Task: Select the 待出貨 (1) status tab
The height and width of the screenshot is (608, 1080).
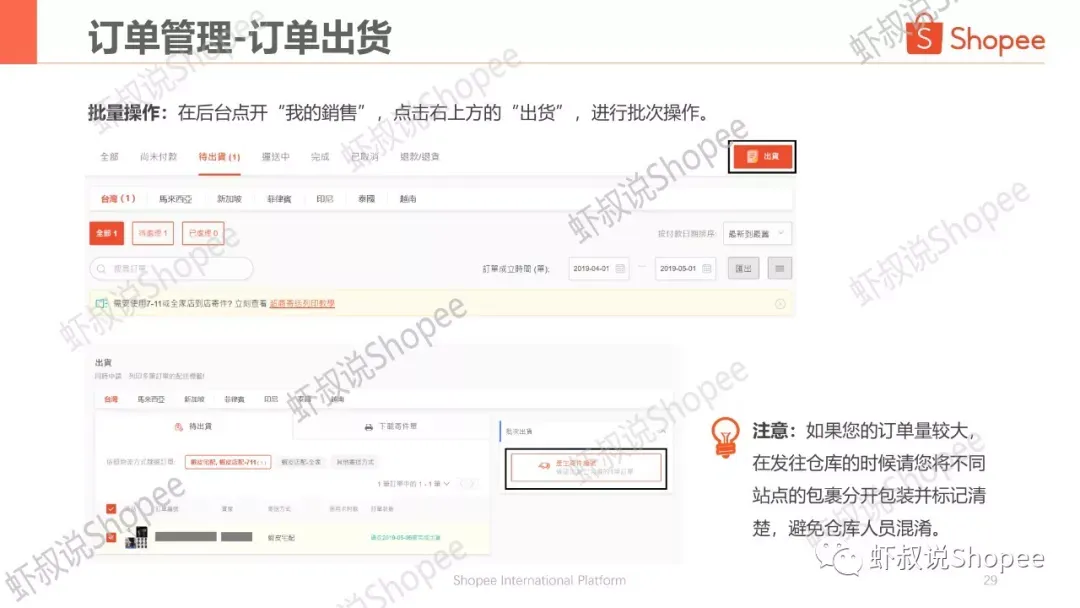Action: (219, 157)
